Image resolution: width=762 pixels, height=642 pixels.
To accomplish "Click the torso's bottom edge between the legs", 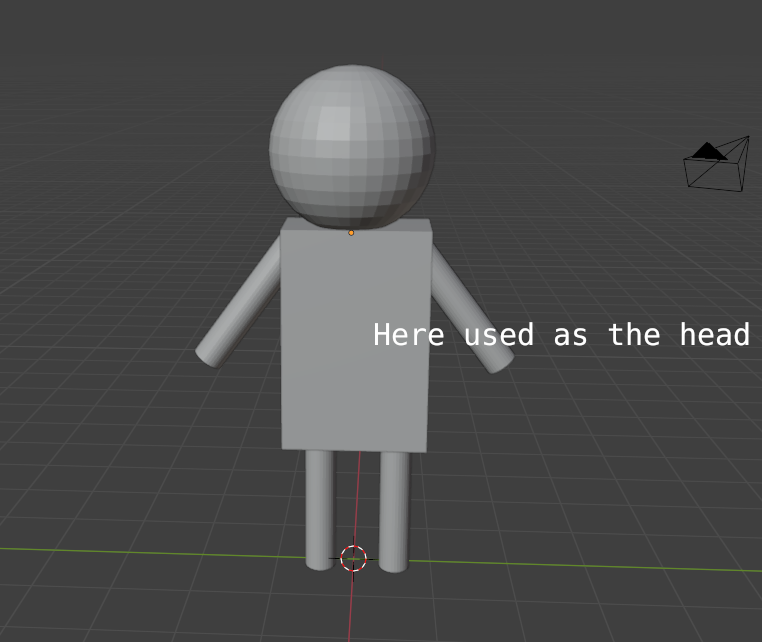I will click(x=356, y=450).
